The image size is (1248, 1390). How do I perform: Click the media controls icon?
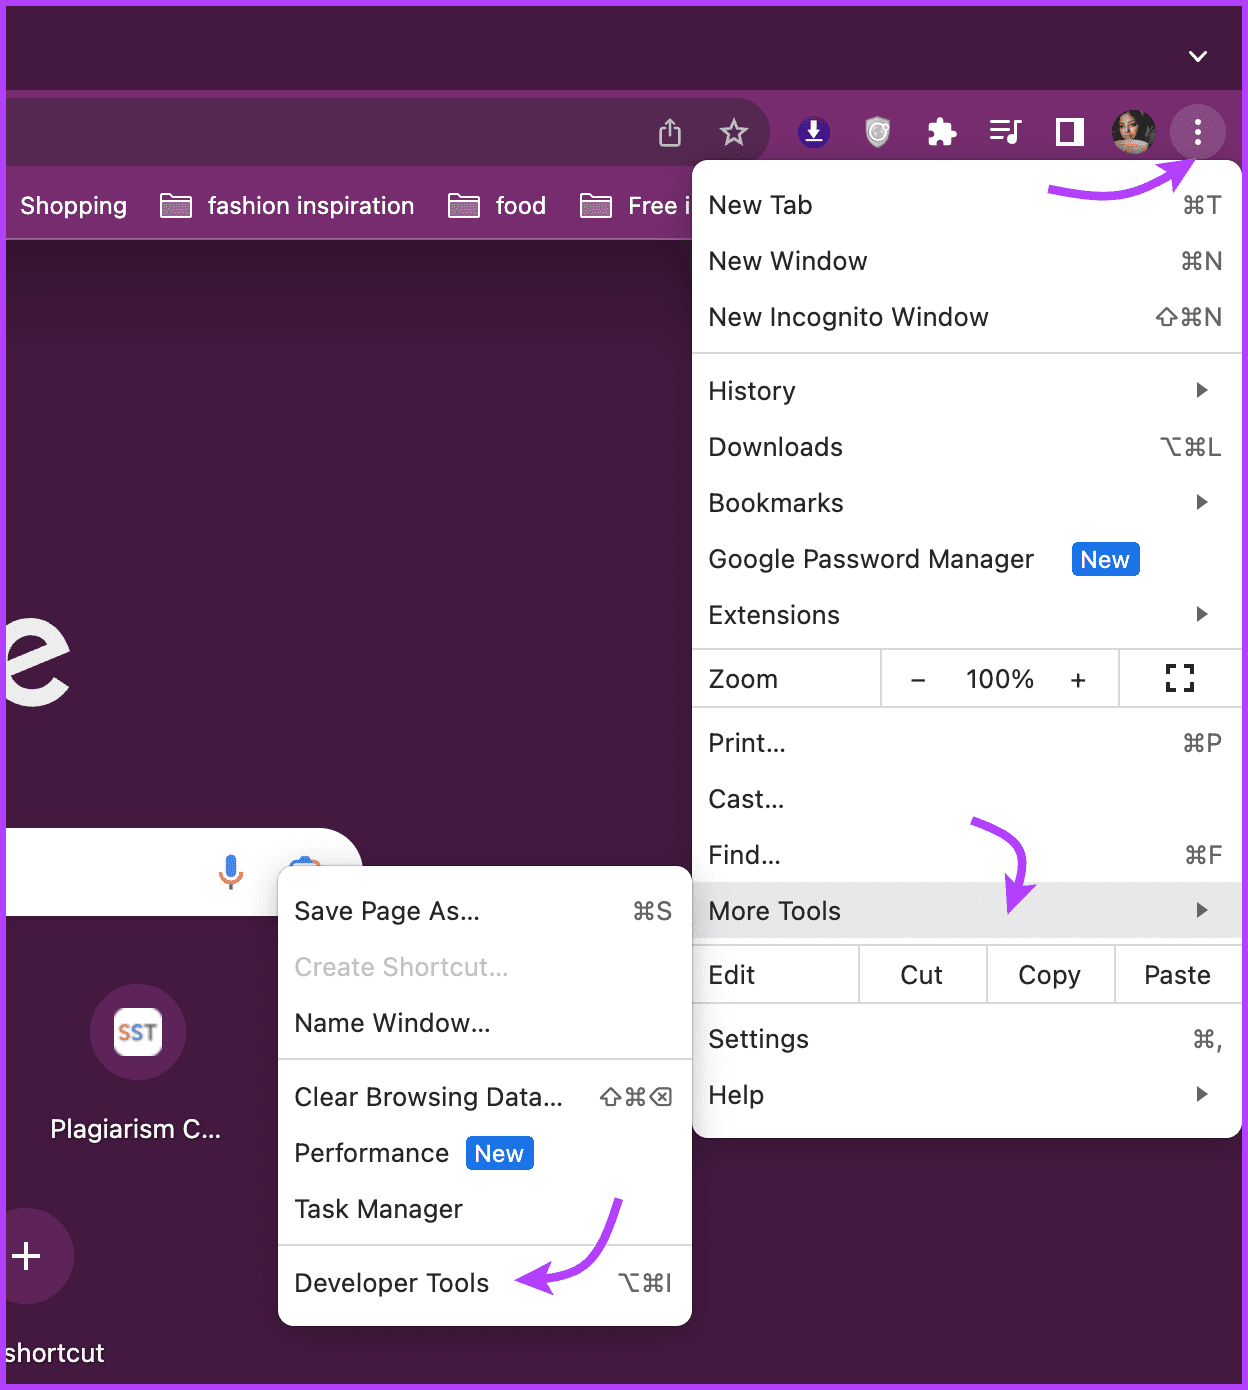[x=1005, y=131]
